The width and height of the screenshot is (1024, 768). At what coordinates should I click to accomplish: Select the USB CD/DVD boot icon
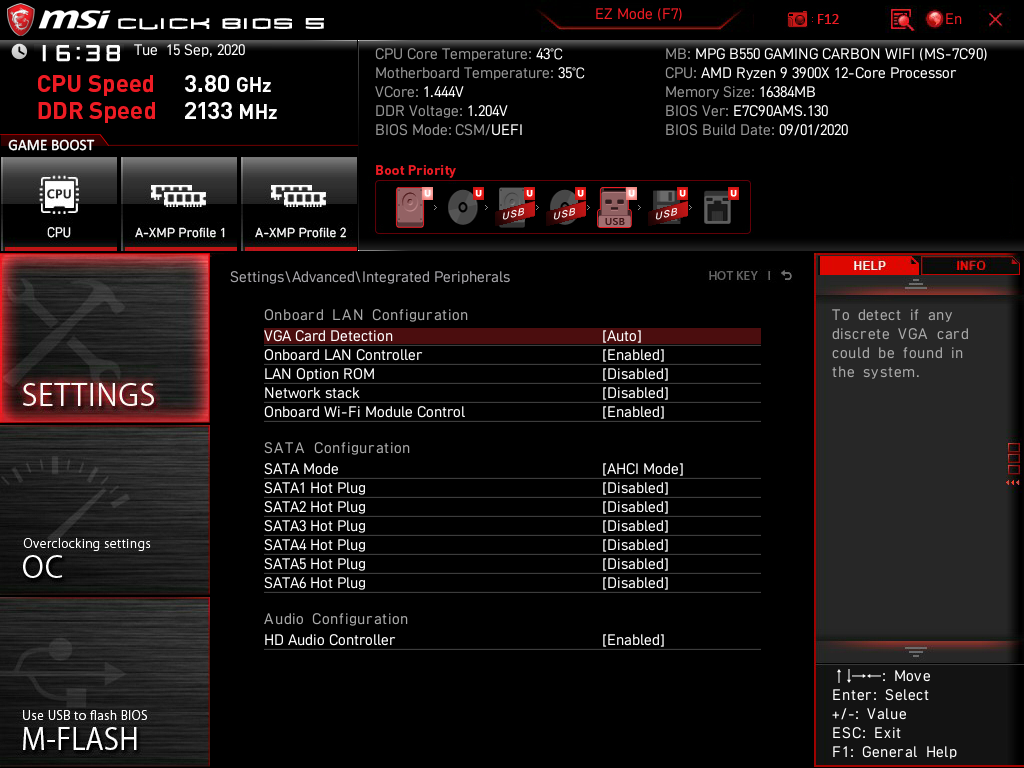click(x=567, y=207)
